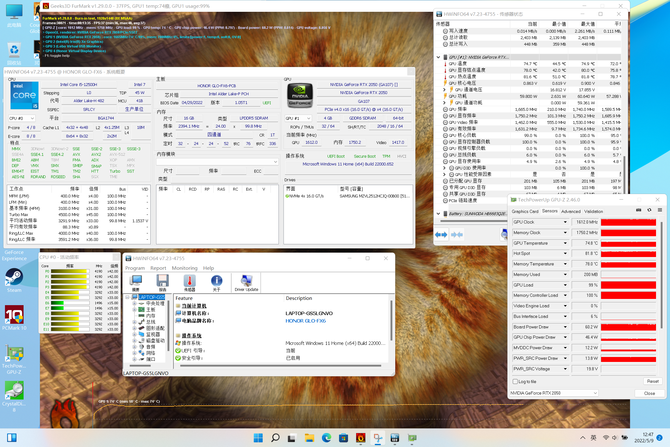Click the HONOR GLO-FX6 brand link
The width and height of the screenshot is (670, 447).
306,321
